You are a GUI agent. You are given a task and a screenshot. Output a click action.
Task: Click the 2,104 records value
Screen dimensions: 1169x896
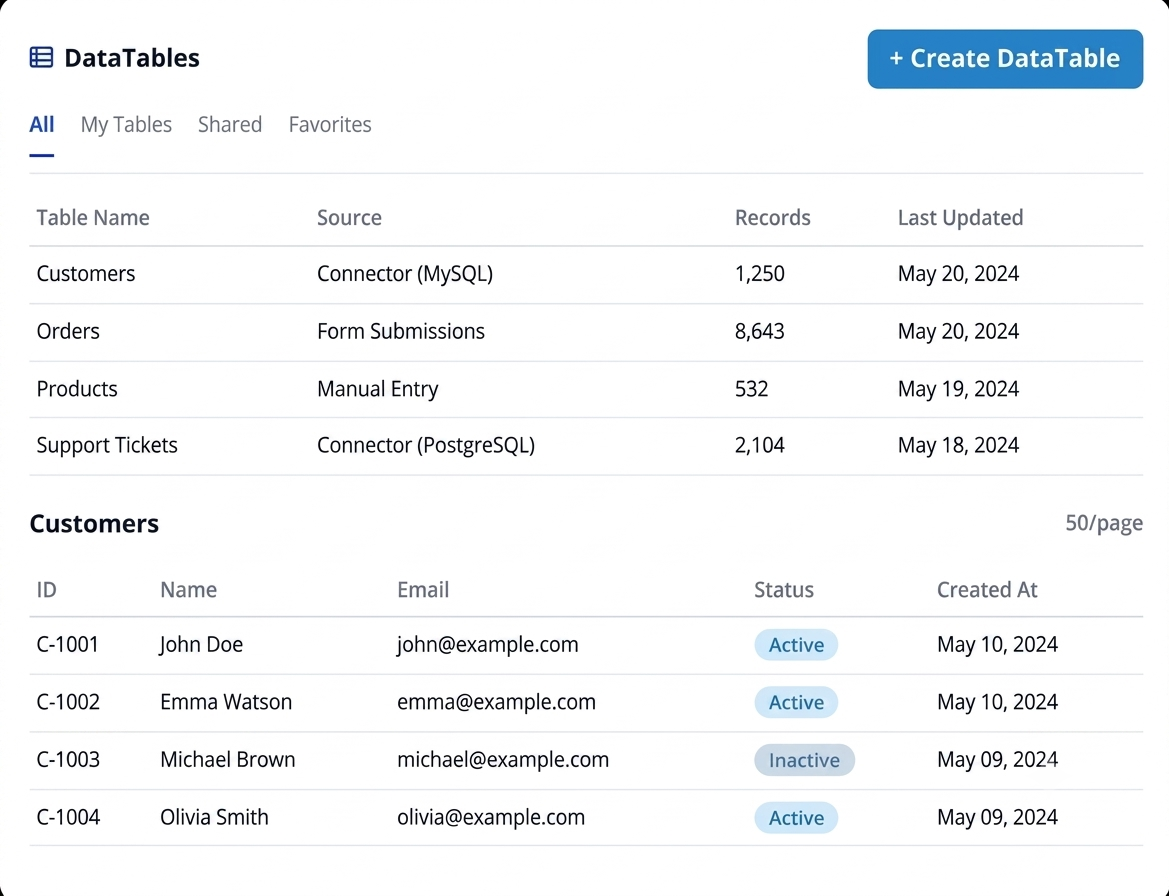760,445
